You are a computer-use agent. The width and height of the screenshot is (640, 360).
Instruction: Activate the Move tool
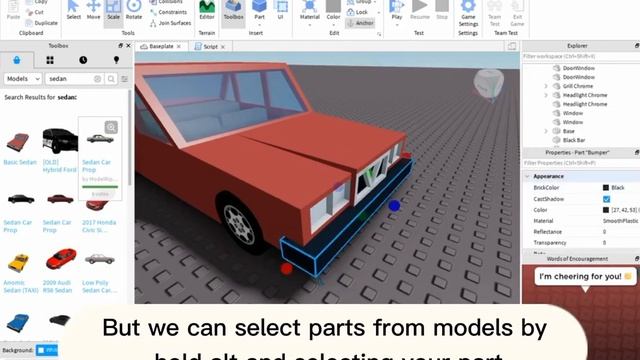tap(93, 10)
